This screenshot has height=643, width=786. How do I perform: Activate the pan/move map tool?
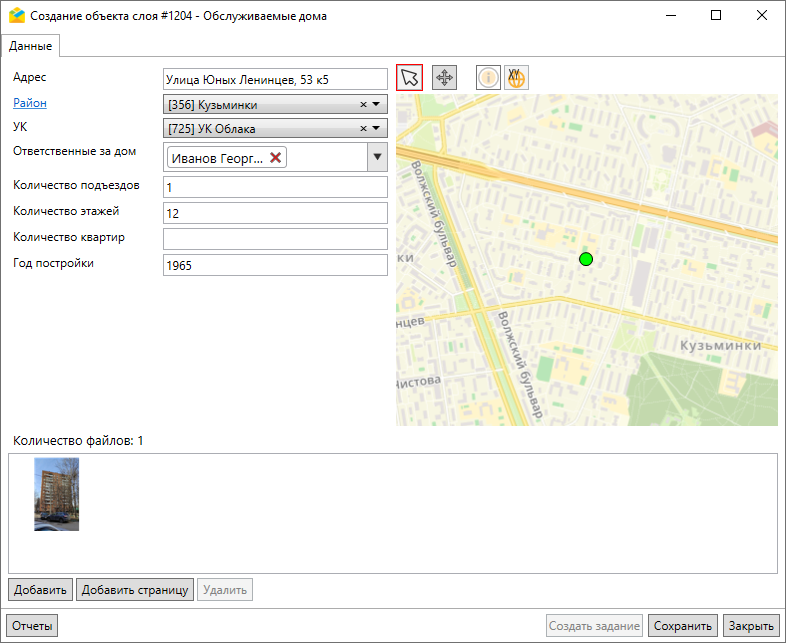(444, 78)
